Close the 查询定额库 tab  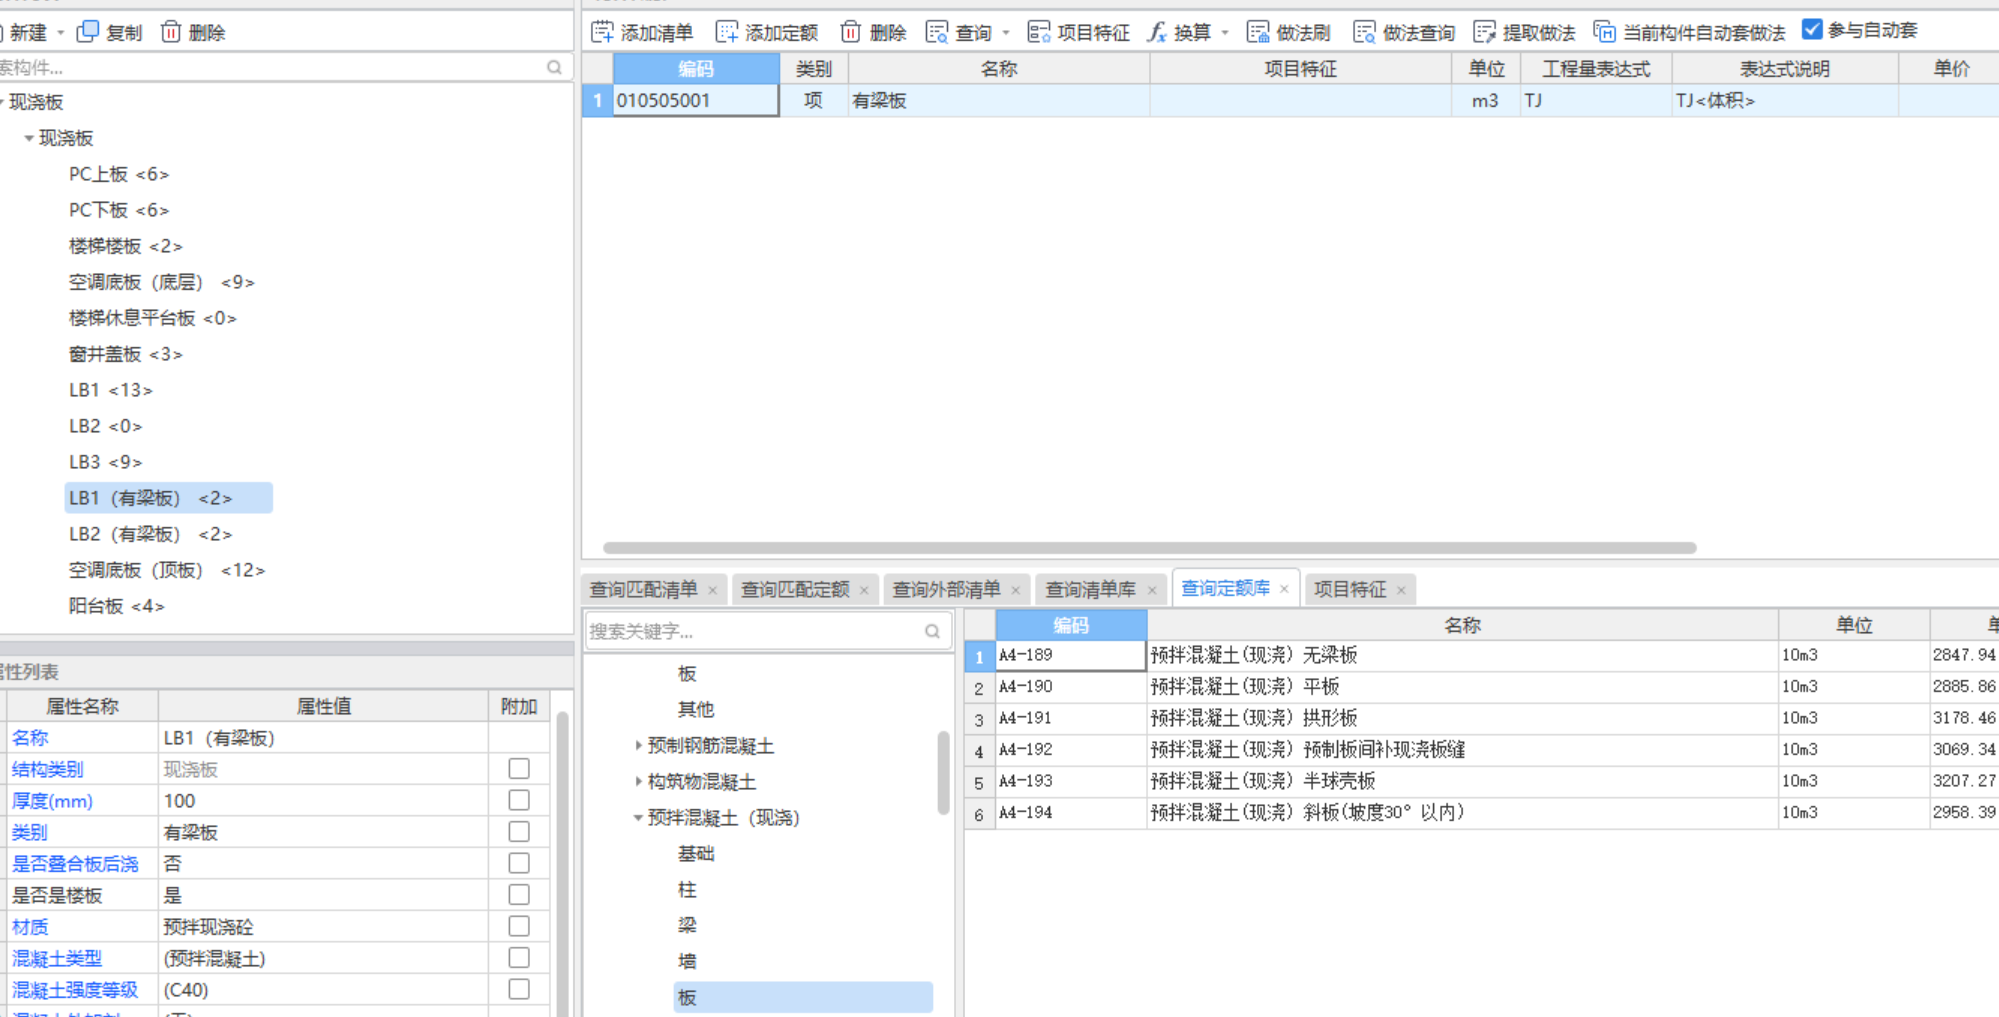pyautogui.click(x=1284, y=589)
